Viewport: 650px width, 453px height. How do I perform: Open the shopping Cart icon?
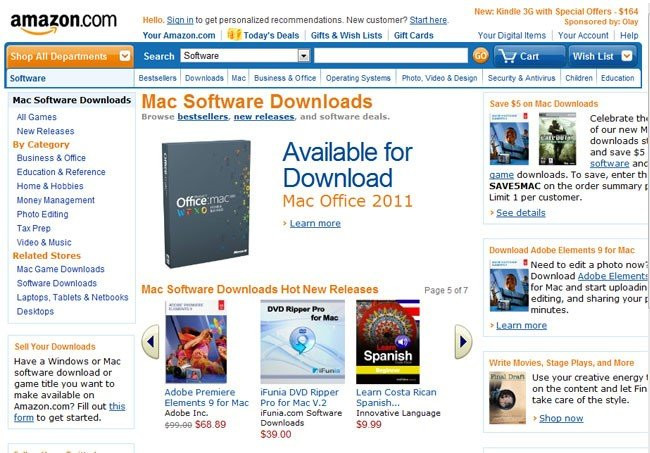pos(507,56)
